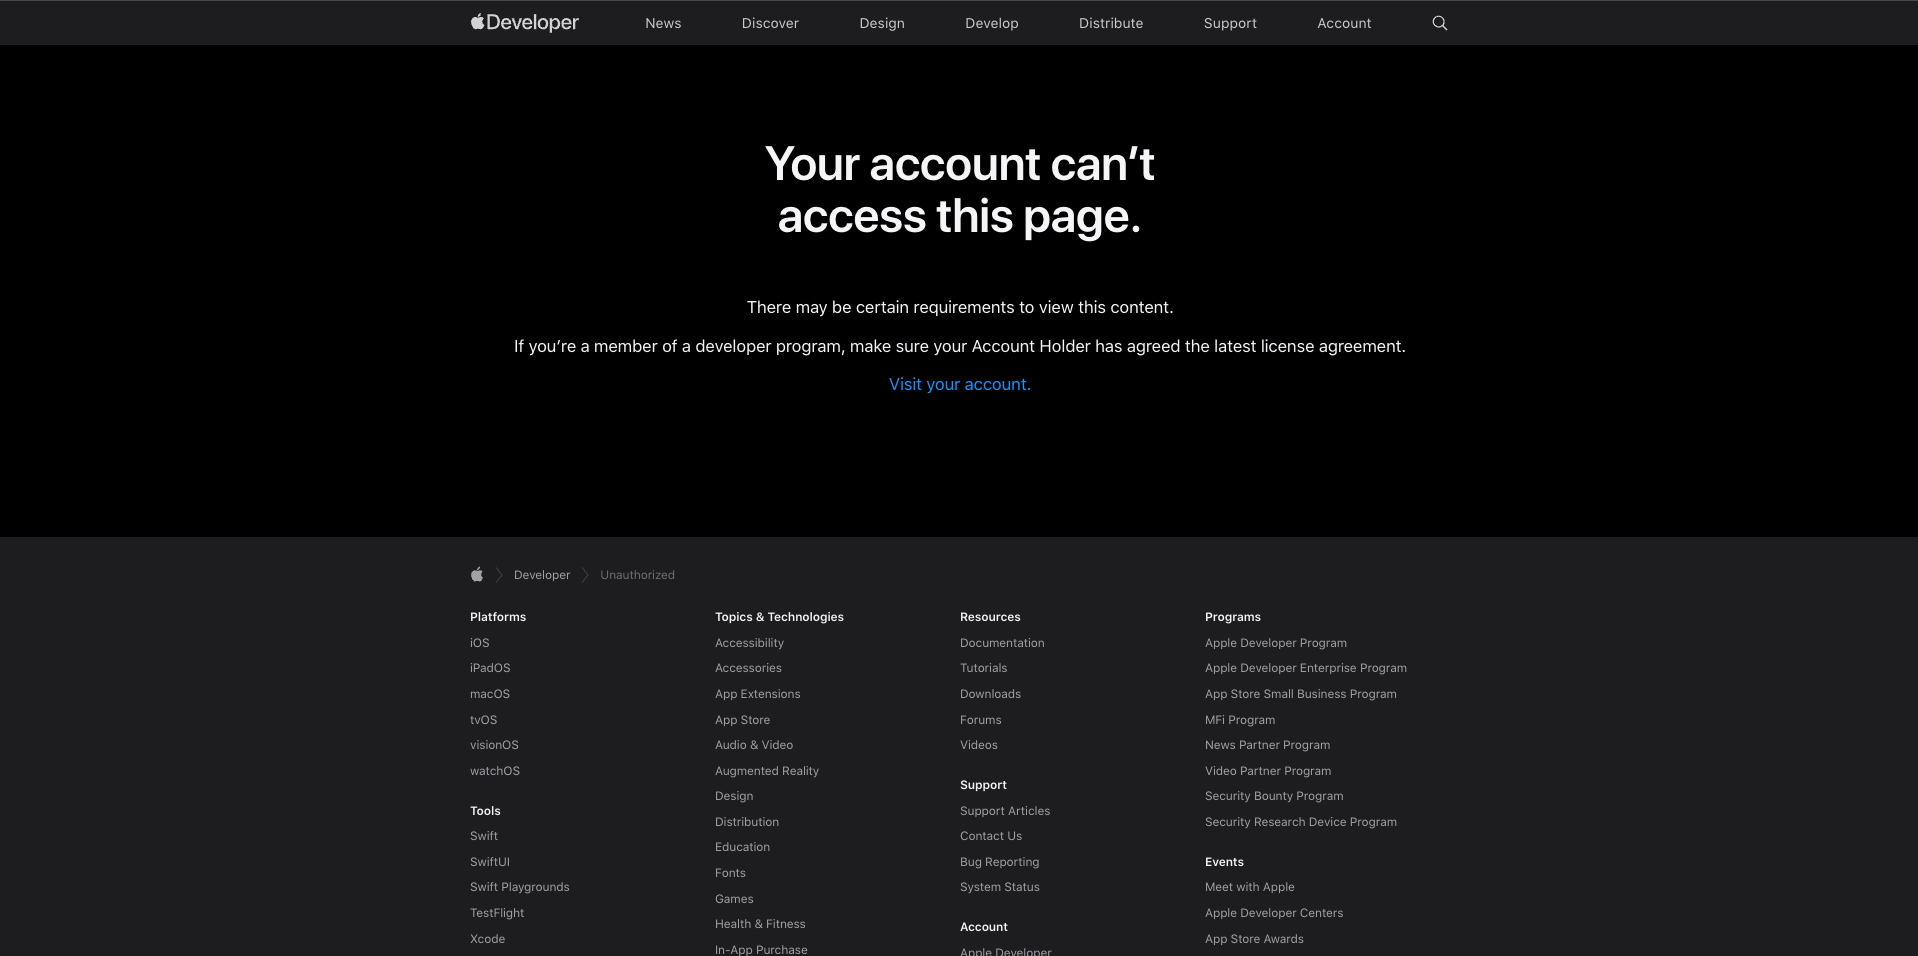This screenshot has width=1918, height=956.
Task: Follow the Visit your account link
Action: [960, 384]
